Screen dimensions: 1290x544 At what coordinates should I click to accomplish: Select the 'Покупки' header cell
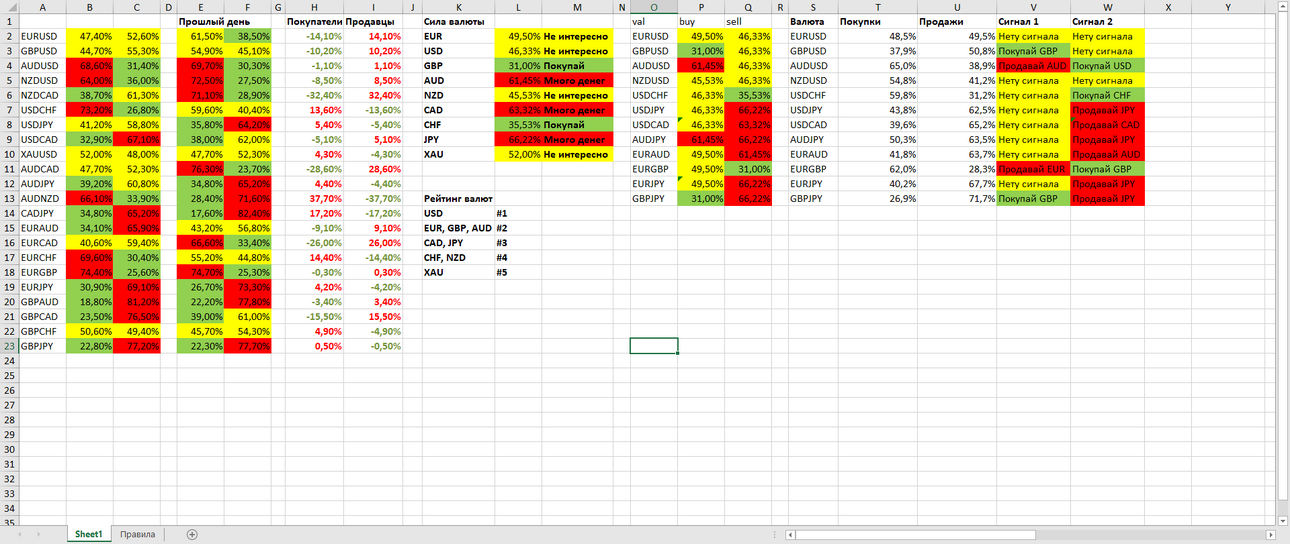pyautogui.click(x=878, y=21)
